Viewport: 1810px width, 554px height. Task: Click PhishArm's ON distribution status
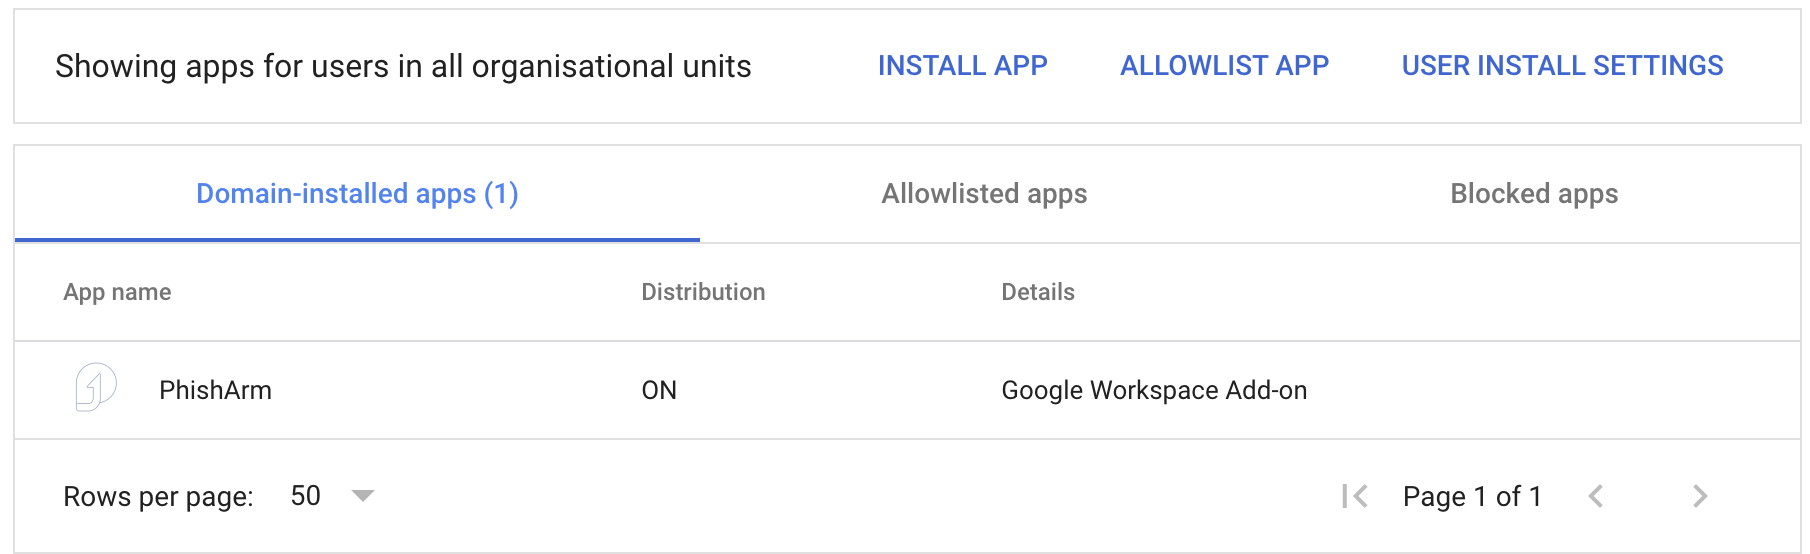click(x=659, y=390)
